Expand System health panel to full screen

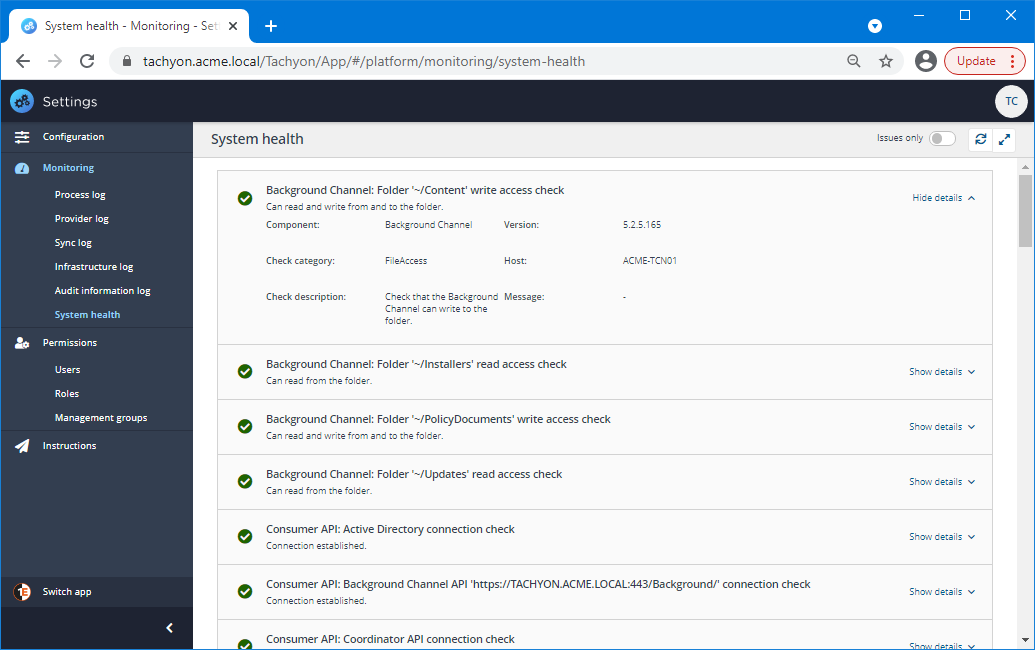tap(1004, 139)
